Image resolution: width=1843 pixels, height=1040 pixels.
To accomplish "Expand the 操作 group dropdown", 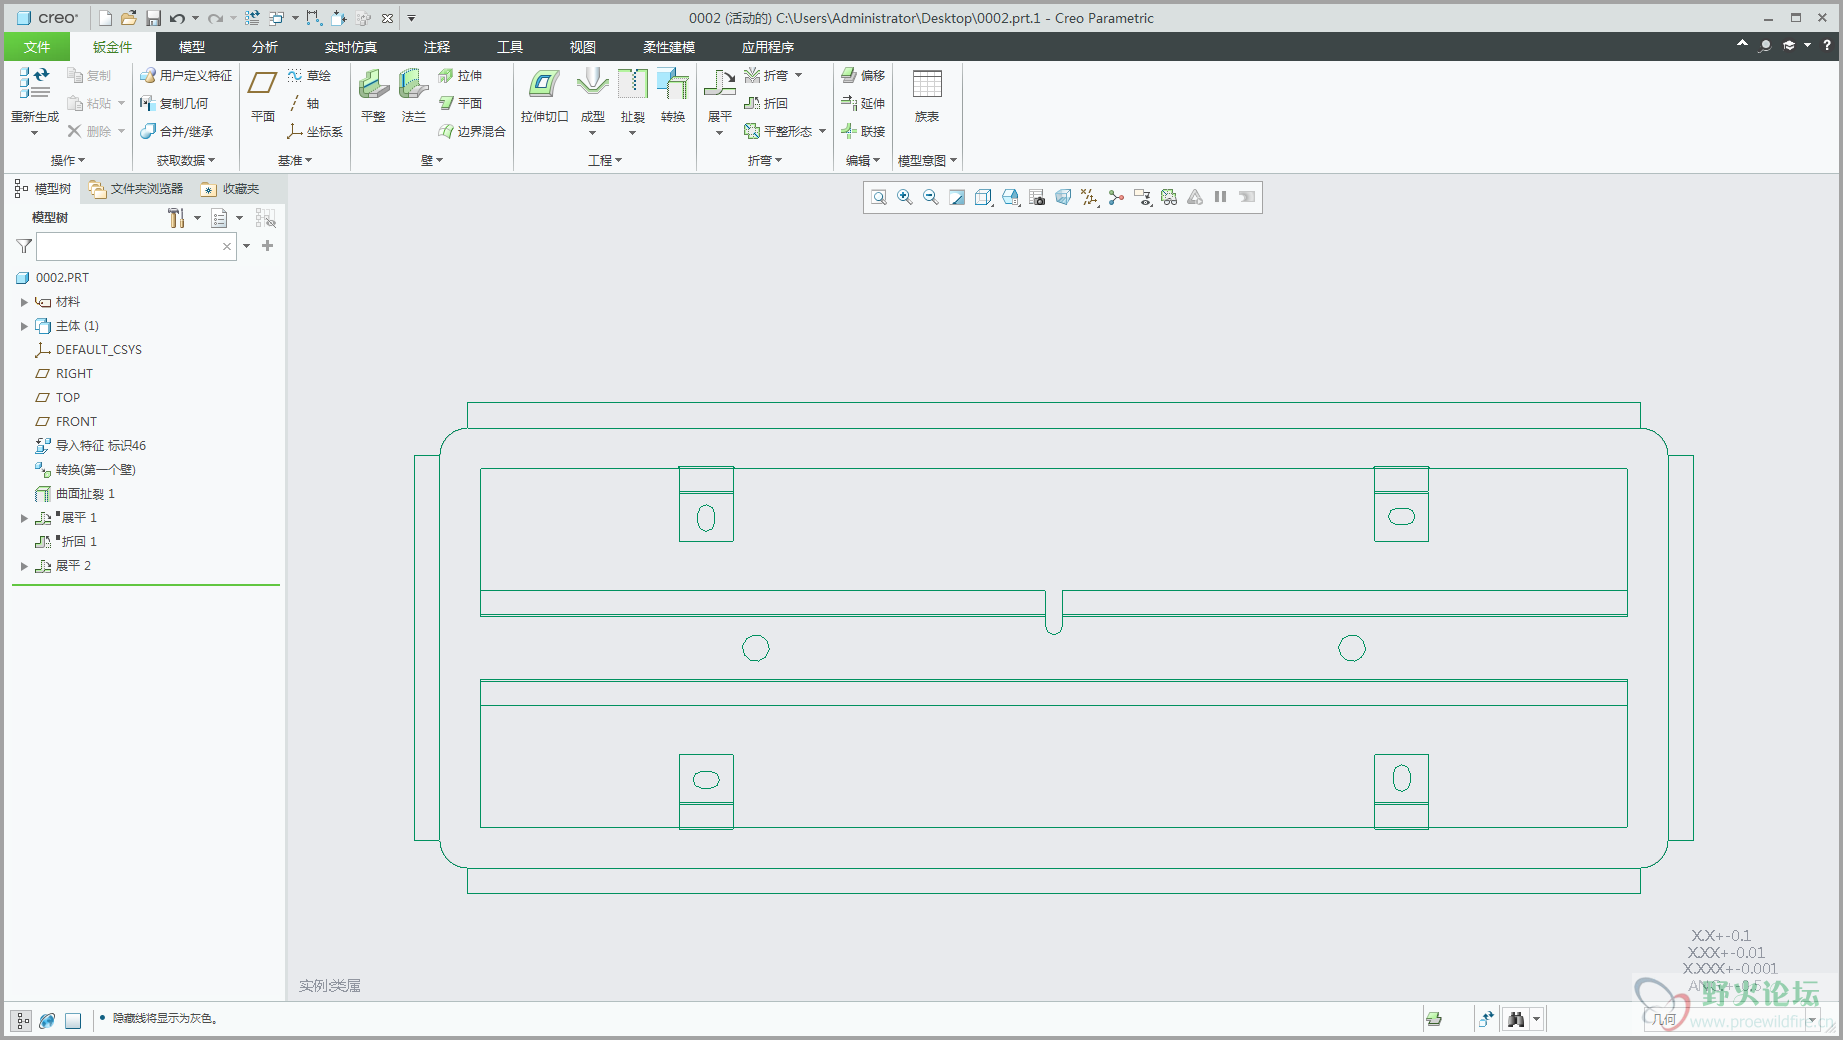I will (68, 160).
